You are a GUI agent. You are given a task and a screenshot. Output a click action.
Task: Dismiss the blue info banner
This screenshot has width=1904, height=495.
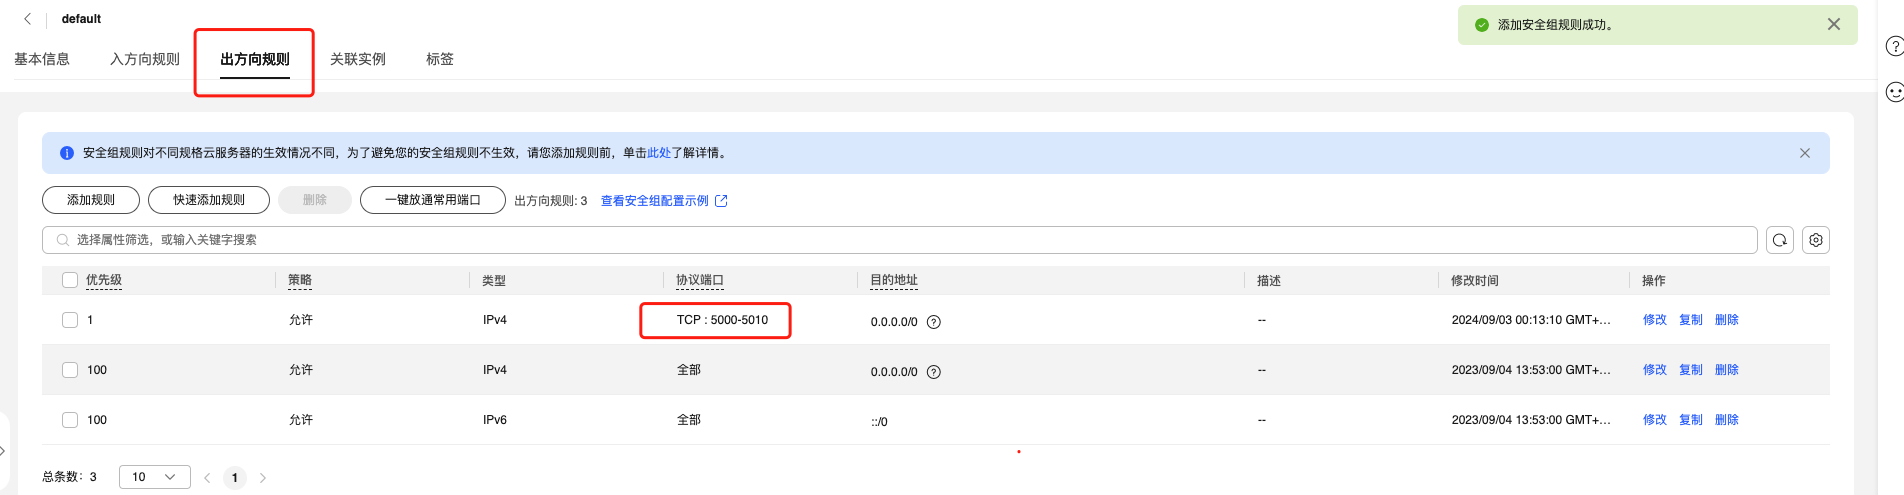(x=1804, y=153)
